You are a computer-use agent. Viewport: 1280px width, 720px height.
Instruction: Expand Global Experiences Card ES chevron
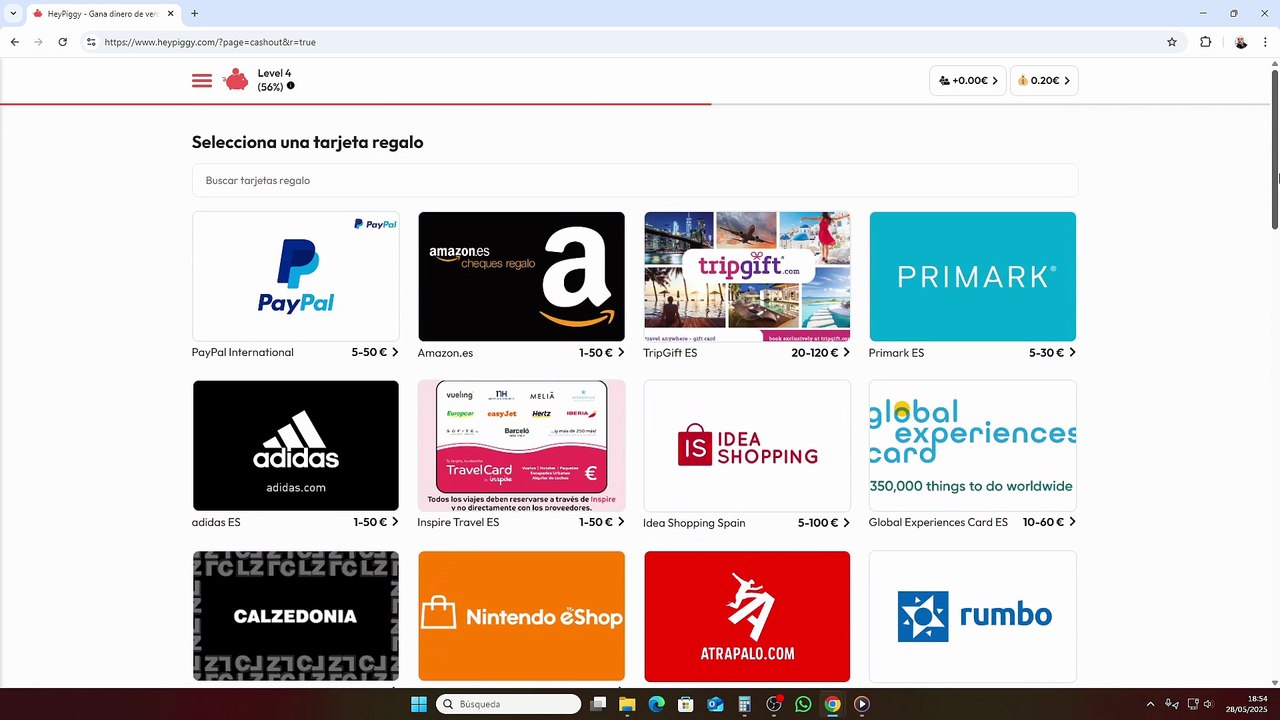click(1072, 522)
